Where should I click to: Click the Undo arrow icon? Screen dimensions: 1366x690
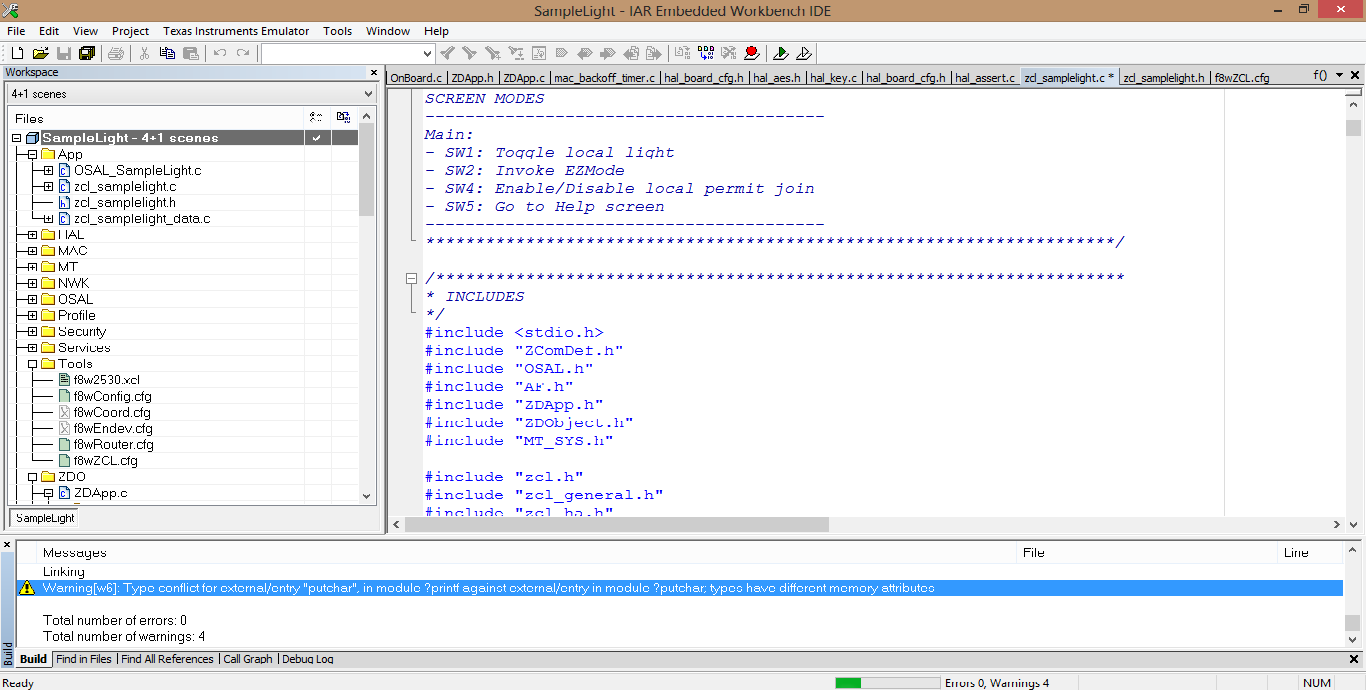[220, 53]
